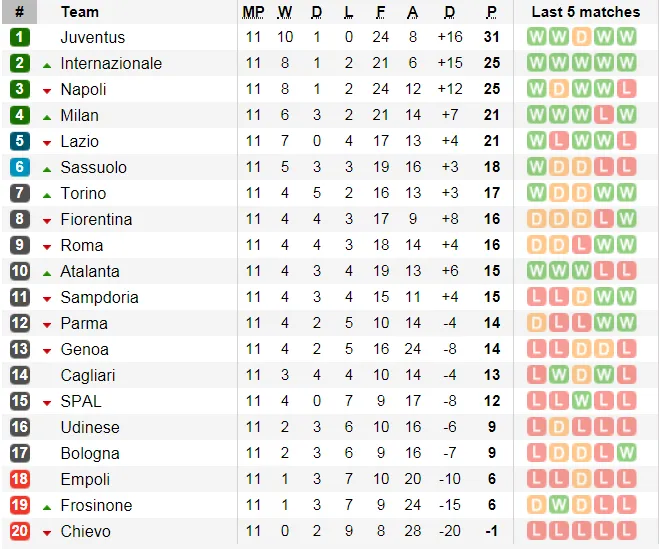Sort table by the MP column header
This screenshot has width=659, height=549.
253,12
